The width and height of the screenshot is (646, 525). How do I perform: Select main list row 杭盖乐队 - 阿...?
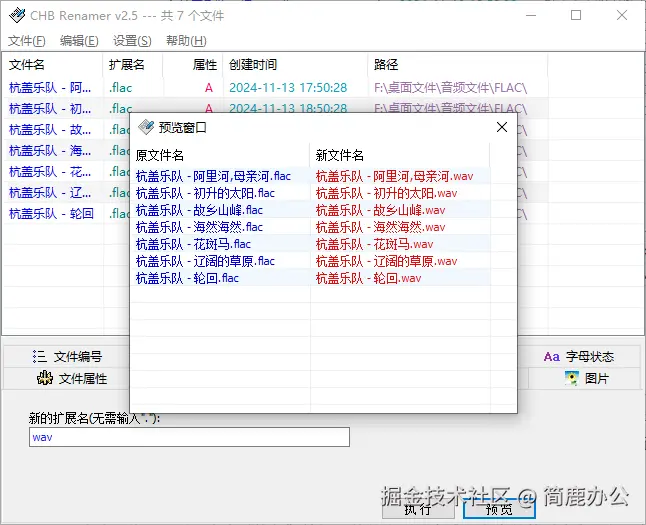[x=50, y=87]
